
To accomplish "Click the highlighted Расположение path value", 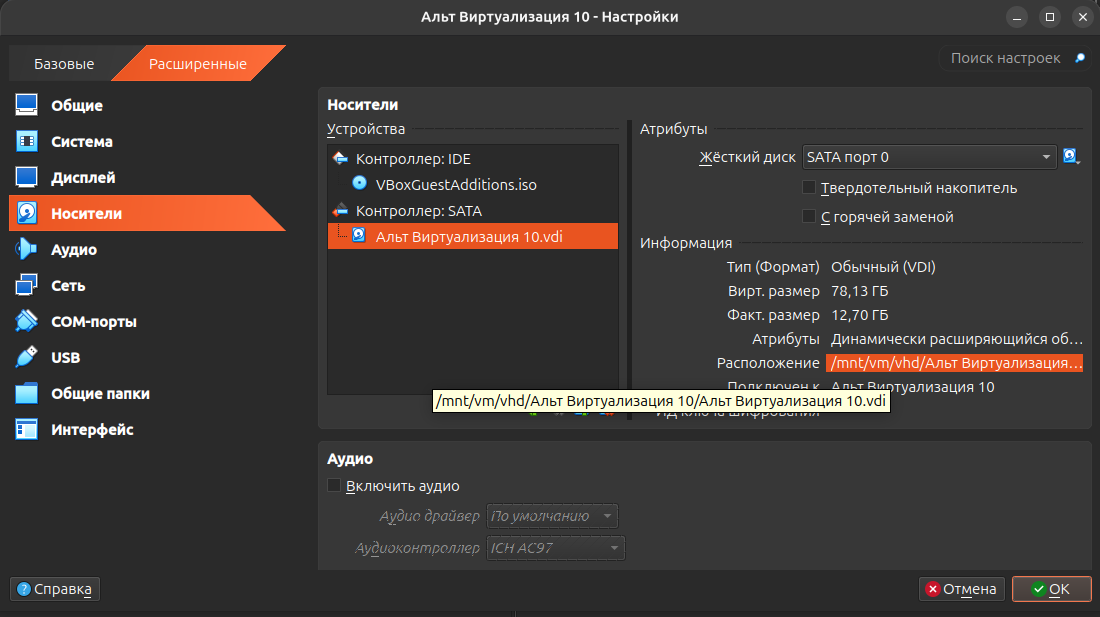I will 955,363.
